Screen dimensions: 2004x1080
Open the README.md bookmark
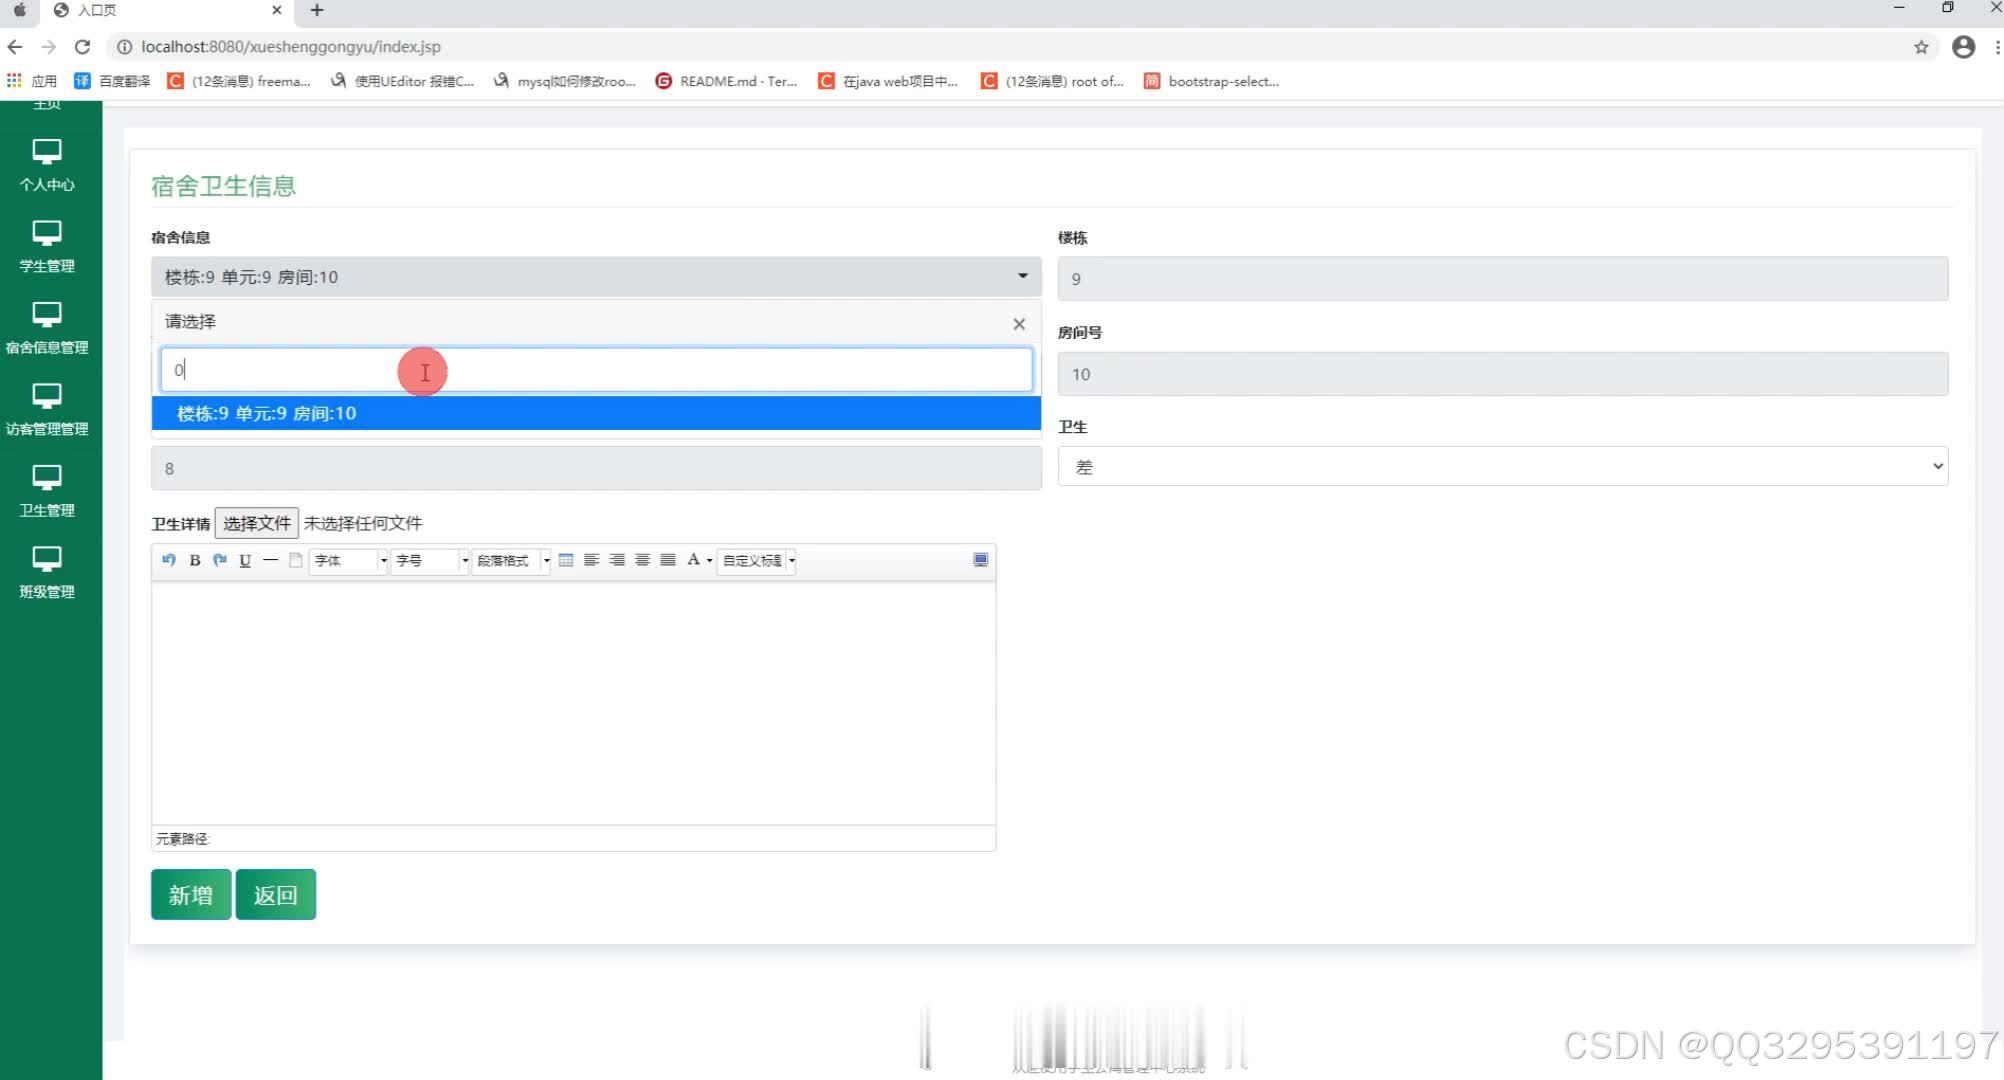tap(726, 81)
